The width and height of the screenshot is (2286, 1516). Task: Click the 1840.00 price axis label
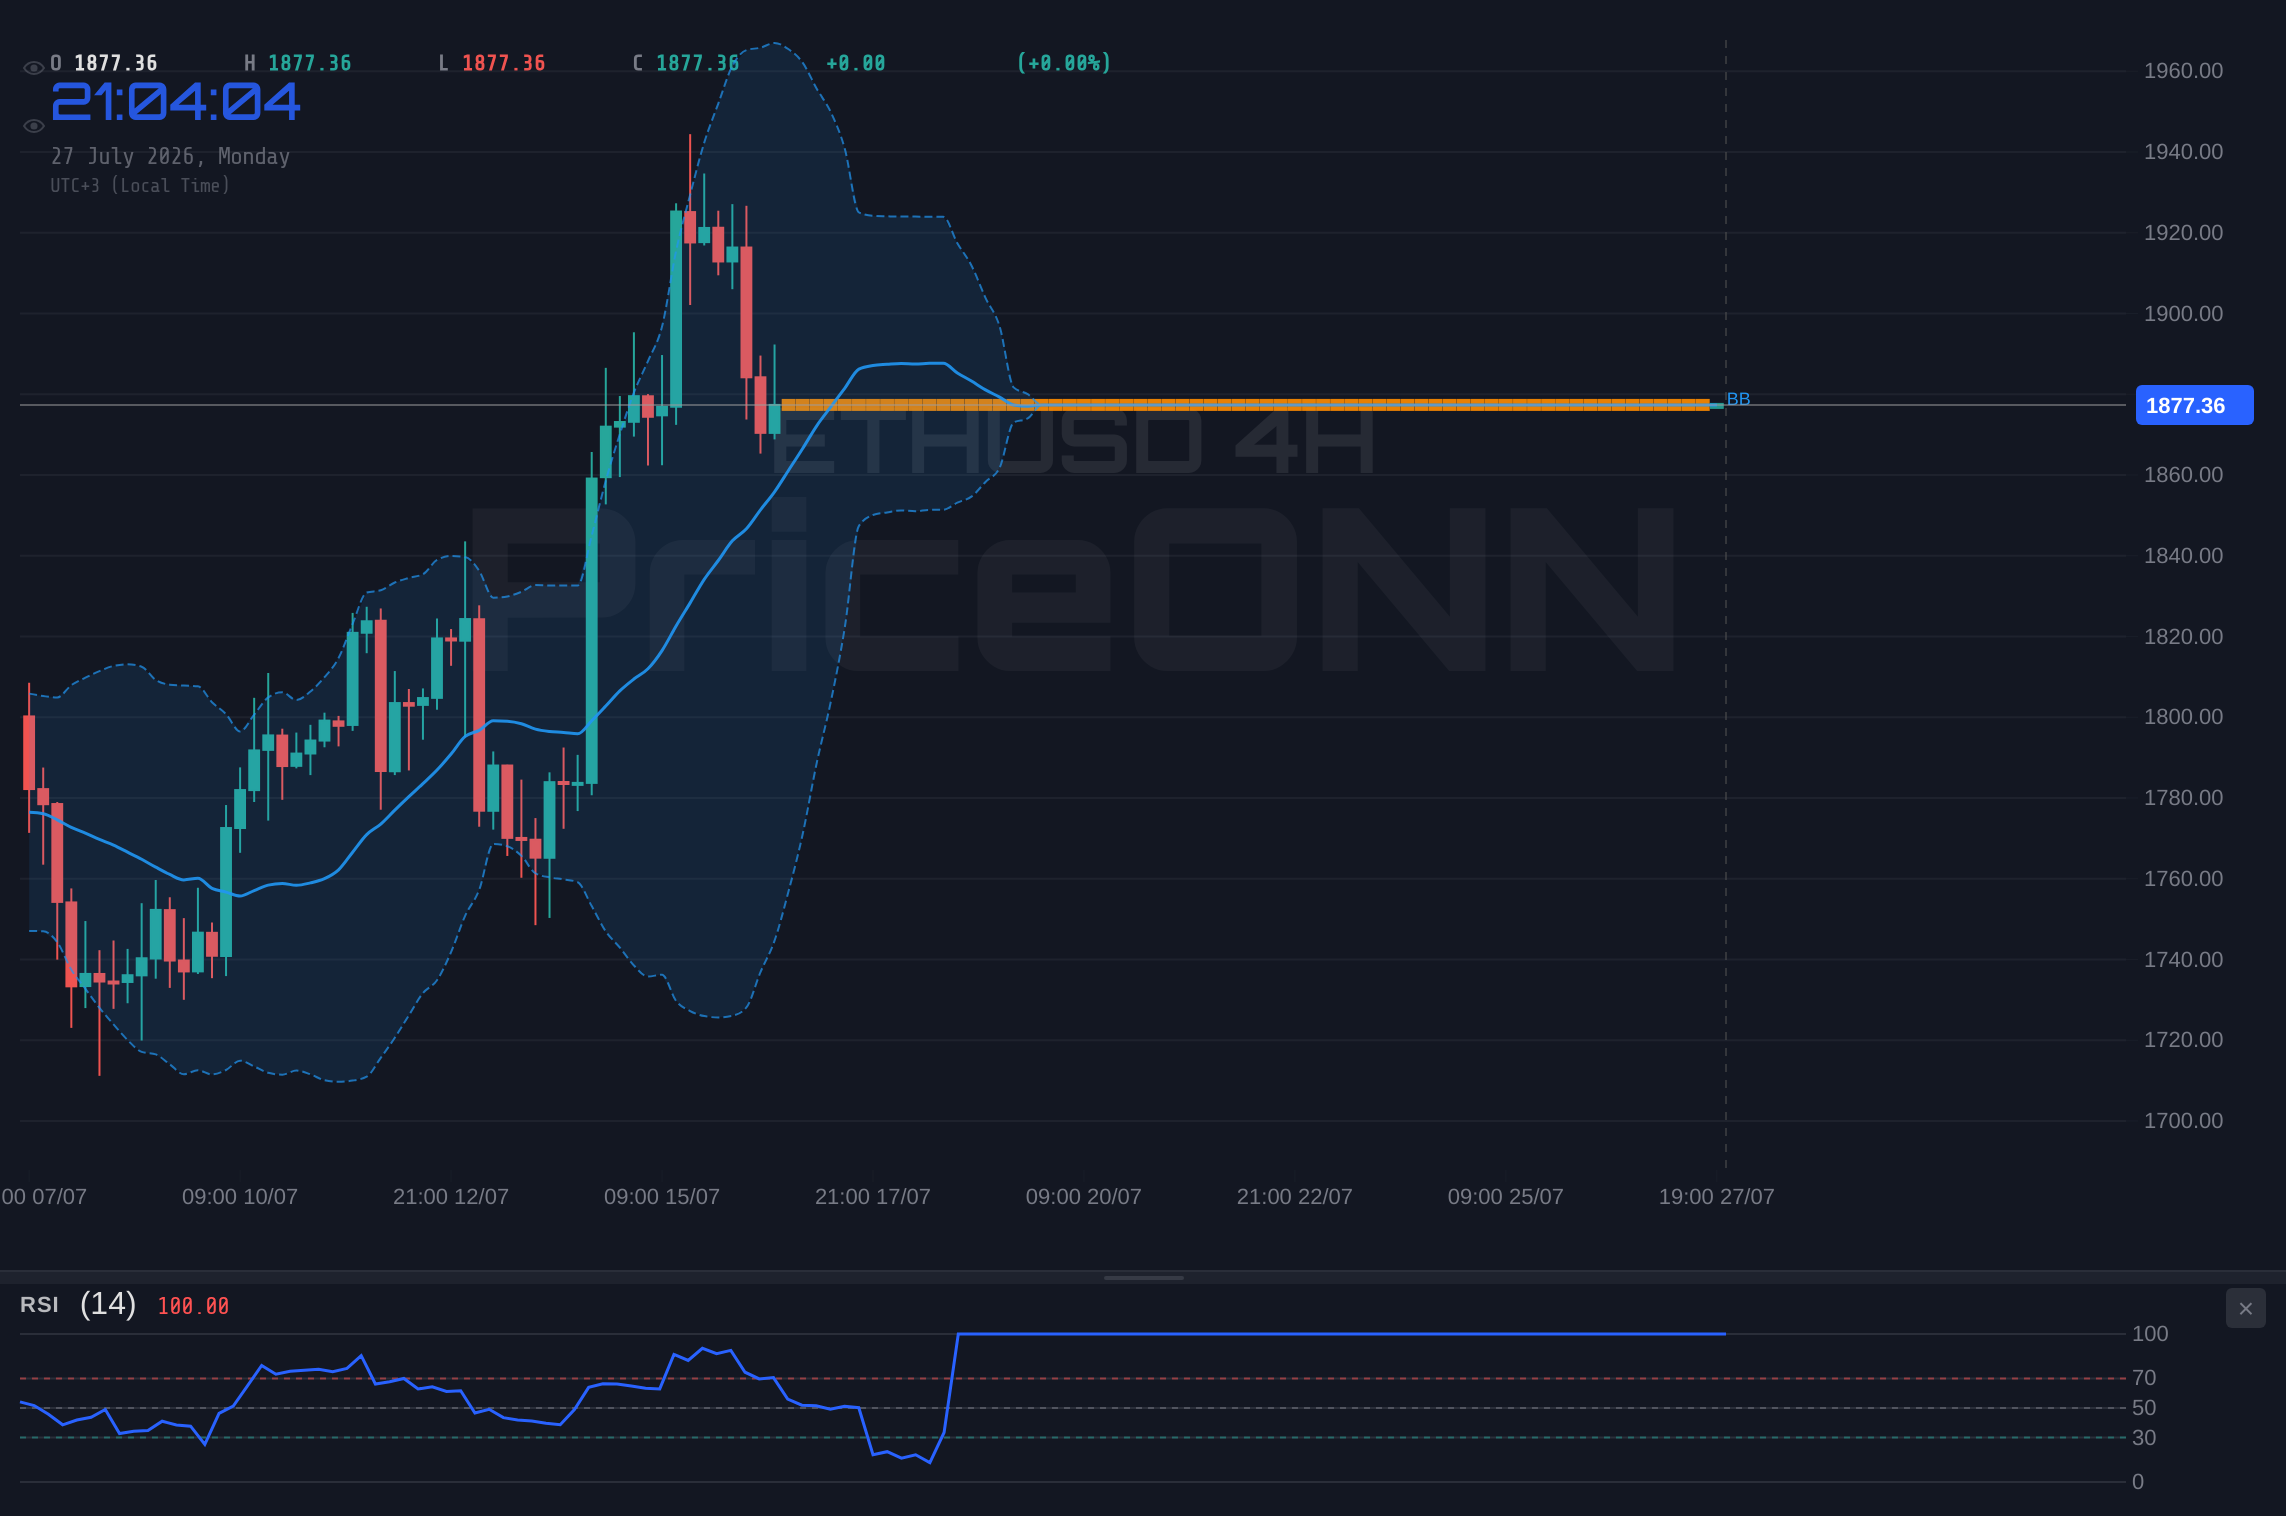point(2183,556)
